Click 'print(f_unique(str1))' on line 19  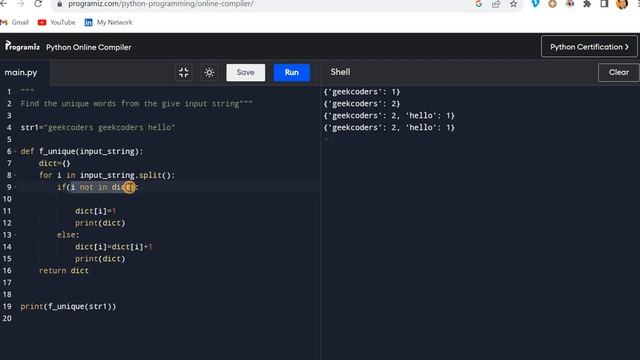(68, 307)
